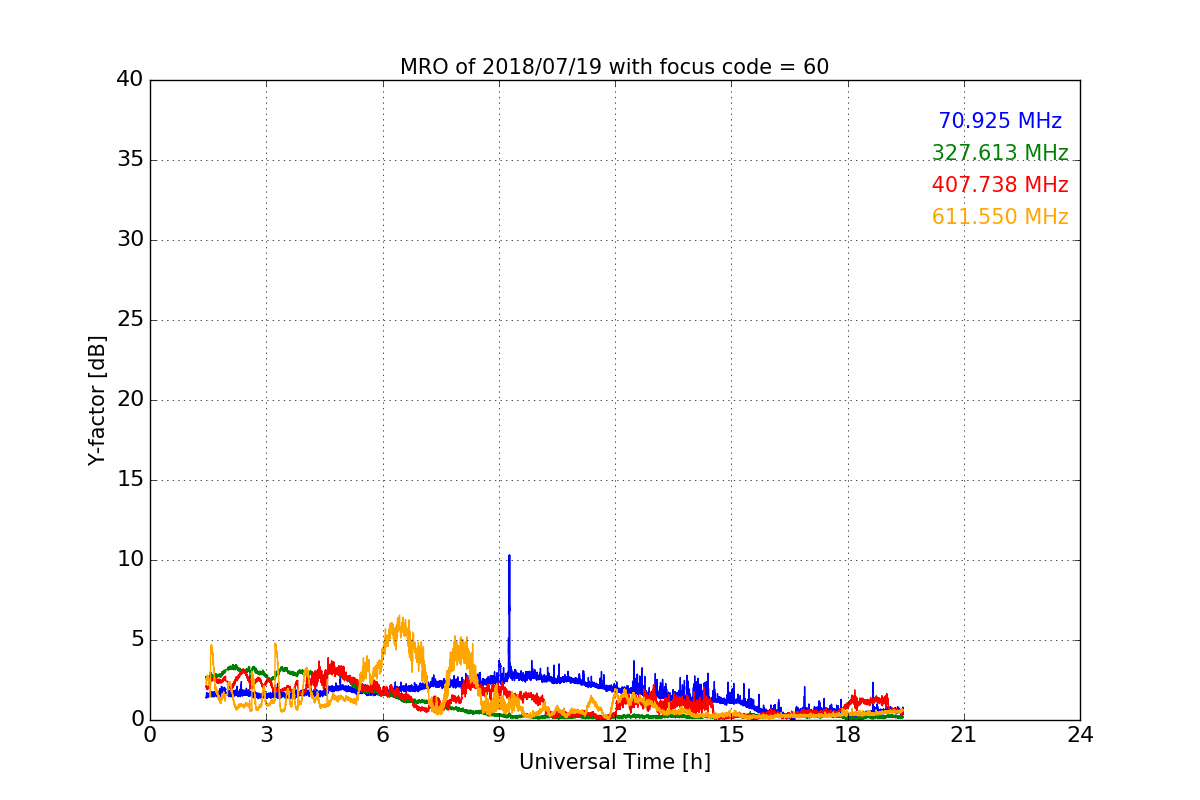Click the y-axis tick label 15
Image resolution: width=1200 pixels, height=800 pixels.
pyautogui.click(x=130, y=480)
